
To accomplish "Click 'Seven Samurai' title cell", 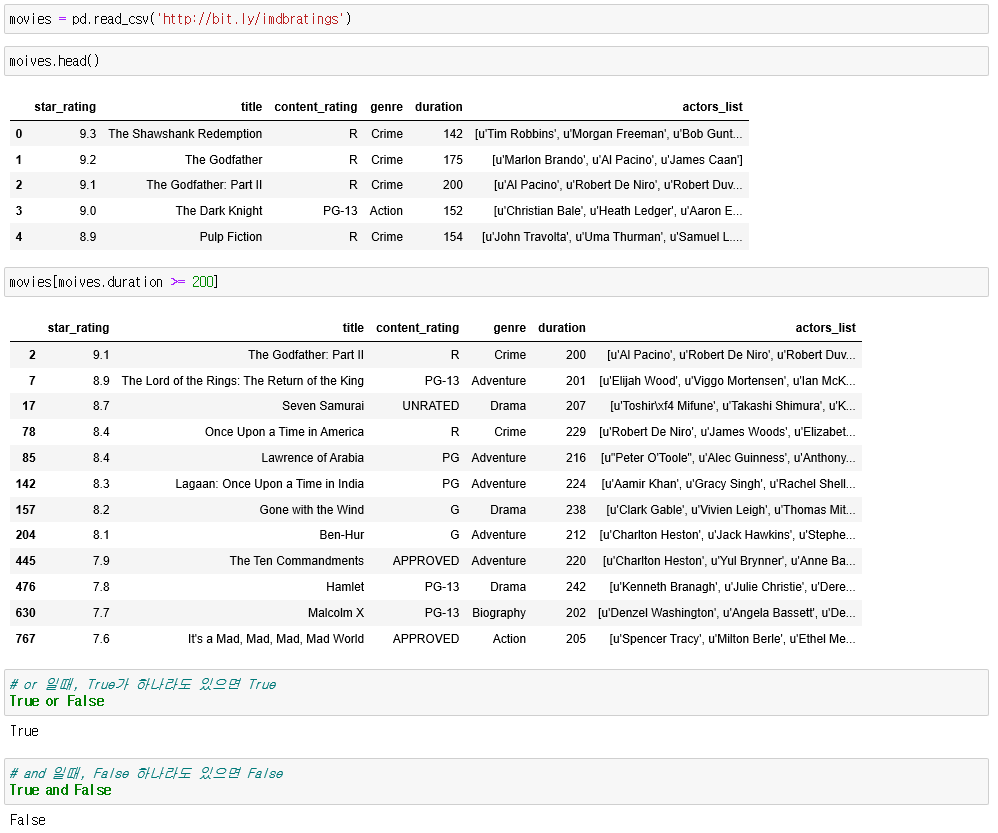I will 323,406.
